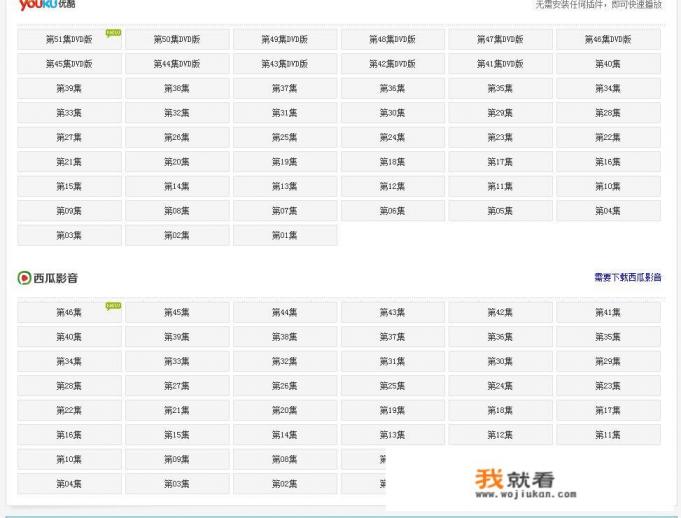Screen dimensions: 681x518
Task: Open 第18集 in the Youku list
Action: [x=393, y=162]
